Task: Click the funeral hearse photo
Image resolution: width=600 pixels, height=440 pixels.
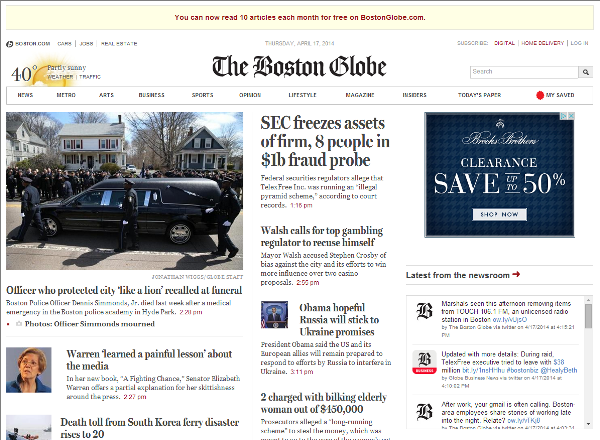Action: [x=124, y=191]
